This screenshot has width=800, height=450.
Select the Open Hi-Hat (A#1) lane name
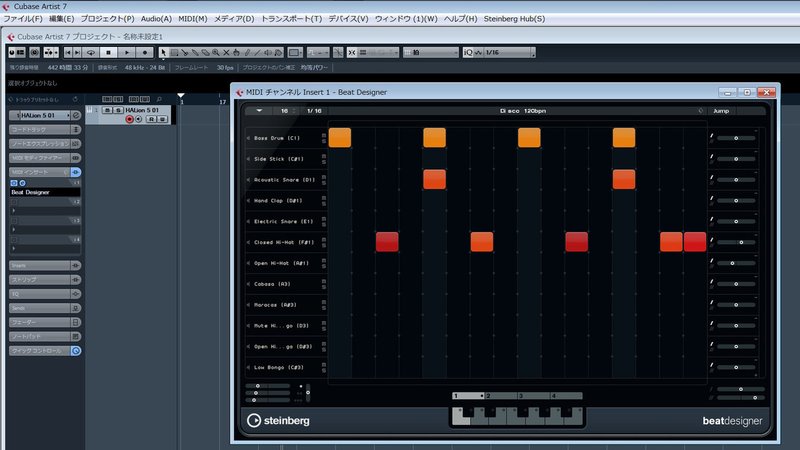[x=281, y=263]
